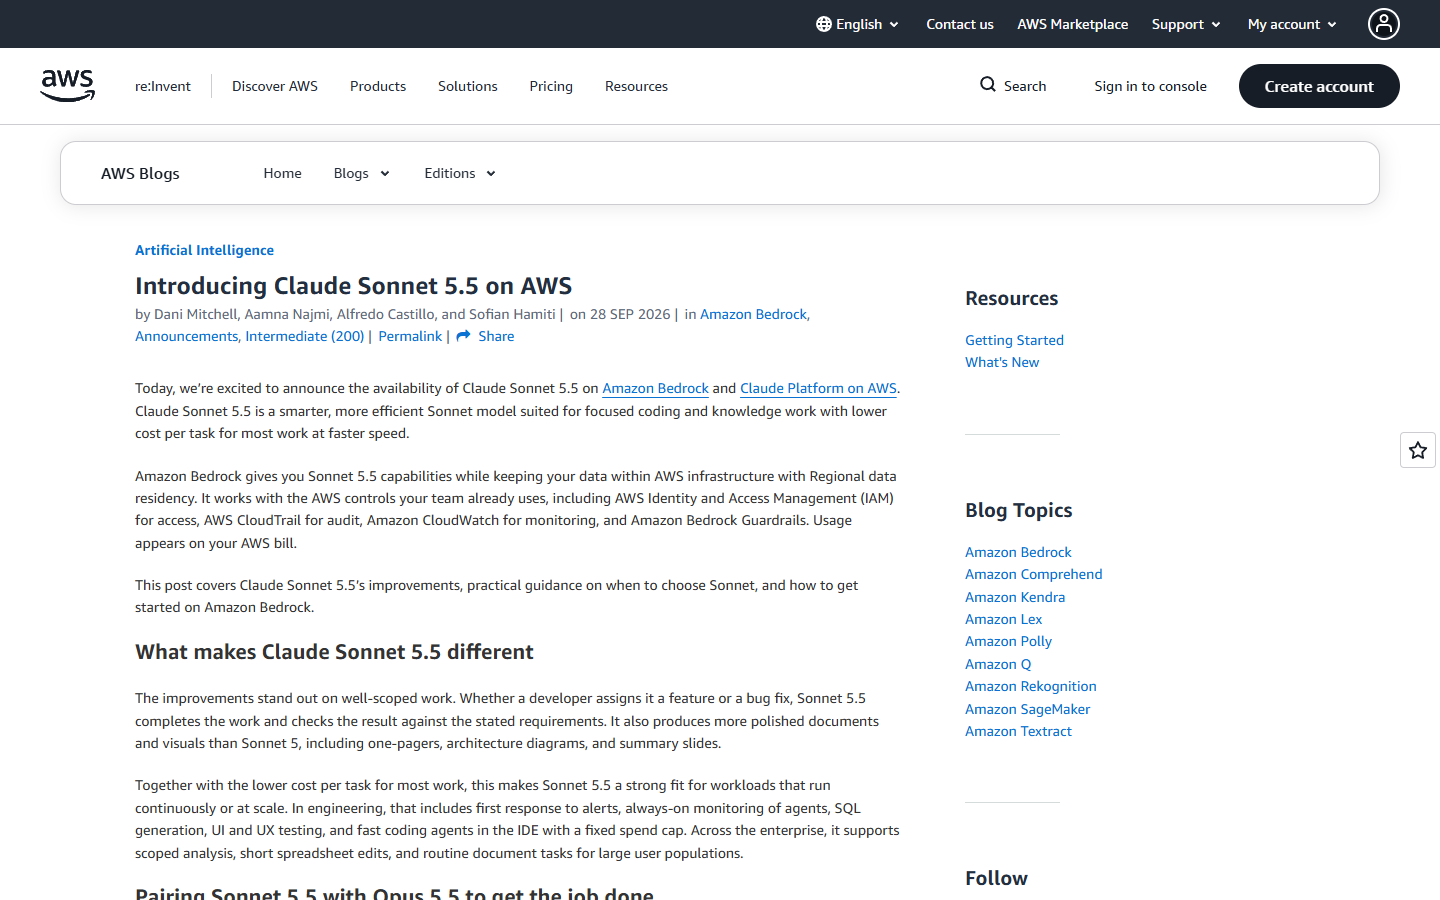Image resolution: width=1440 pixels, height=900 pixels.
Task: Expand the My account dropdown
Action: click(x=1292, y=24)
